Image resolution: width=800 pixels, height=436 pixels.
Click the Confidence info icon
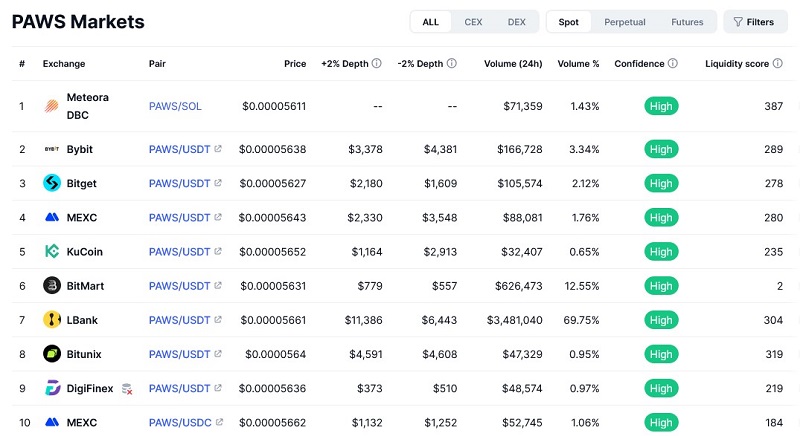tap(673, 63)
